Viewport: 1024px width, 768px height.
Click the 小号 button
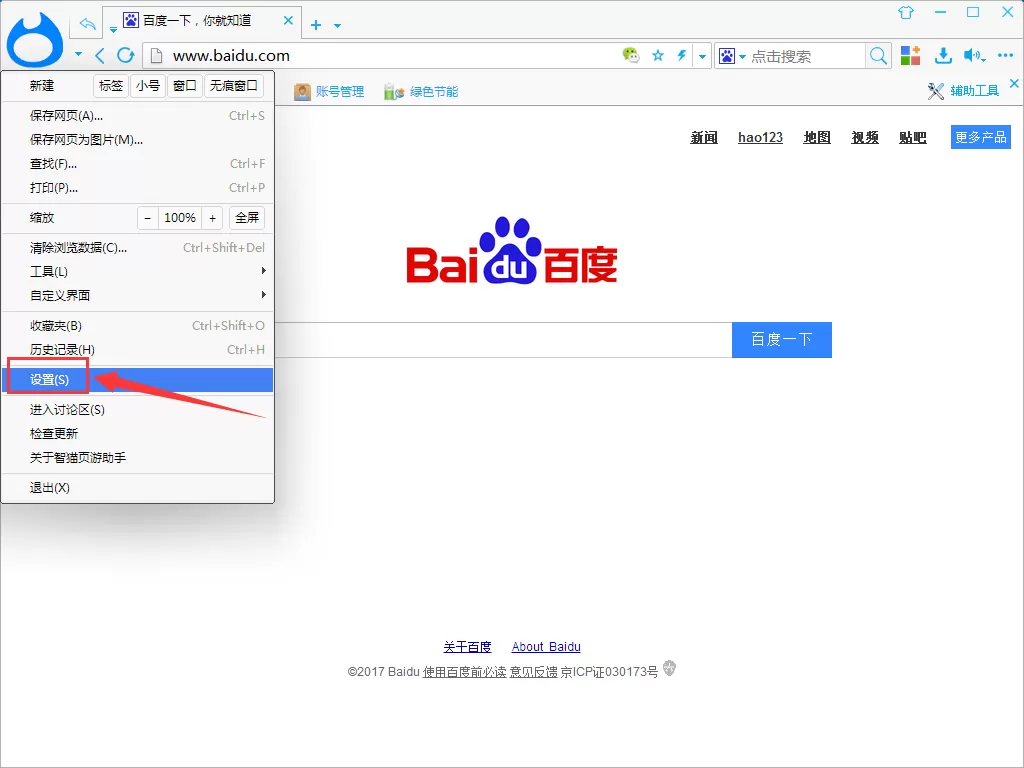(148, 86)
